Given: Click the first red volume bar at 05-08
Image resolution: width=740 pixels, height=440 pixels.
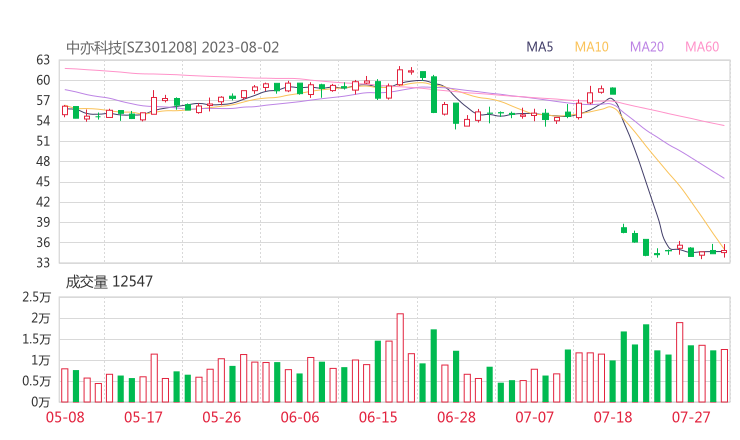Looking at the screenshot, I should click(65, 385).
